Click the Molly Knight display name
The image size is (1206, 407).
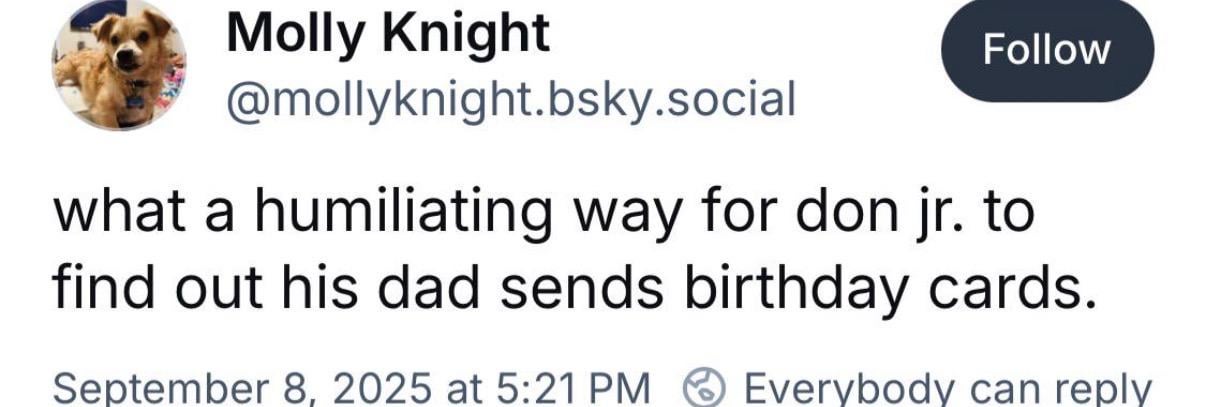pyautogui.click(x=388, y=34)
